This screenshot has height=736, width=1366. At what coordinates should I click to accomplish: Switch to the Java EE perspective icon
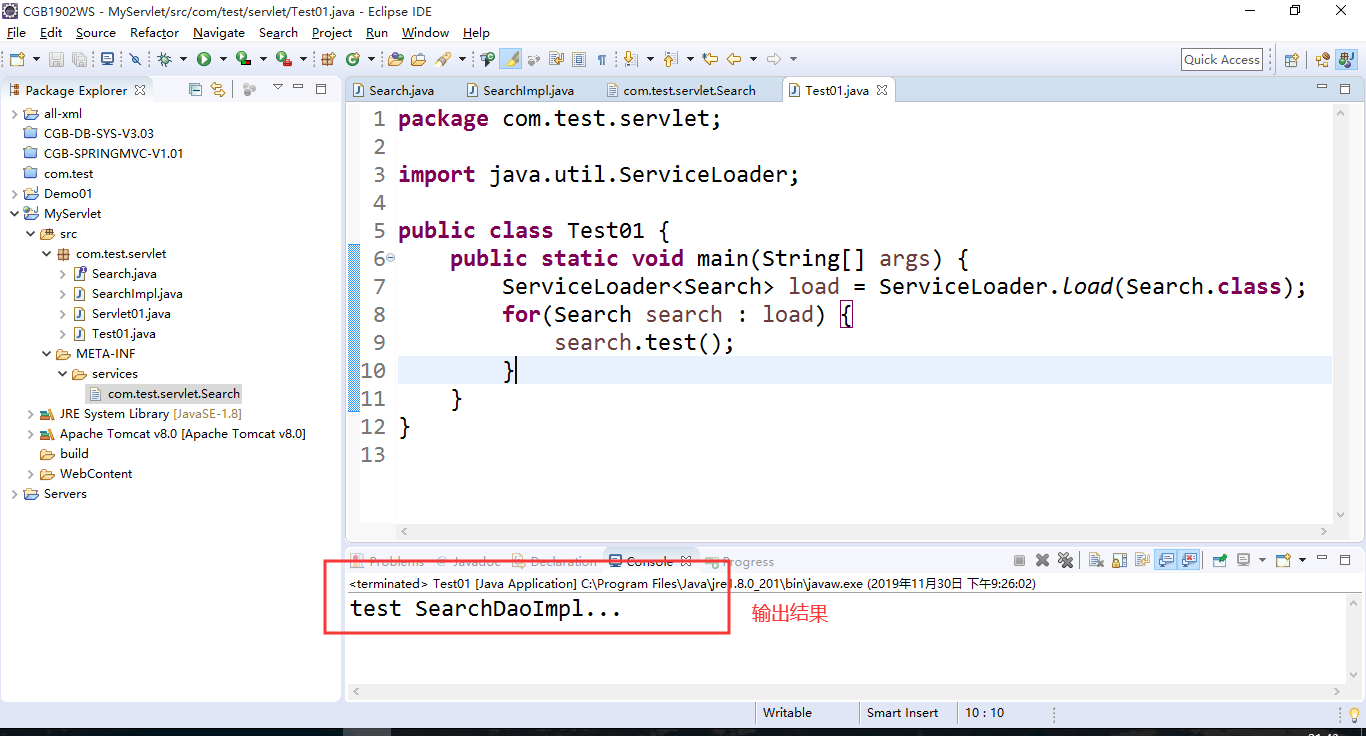(1322, 59)
